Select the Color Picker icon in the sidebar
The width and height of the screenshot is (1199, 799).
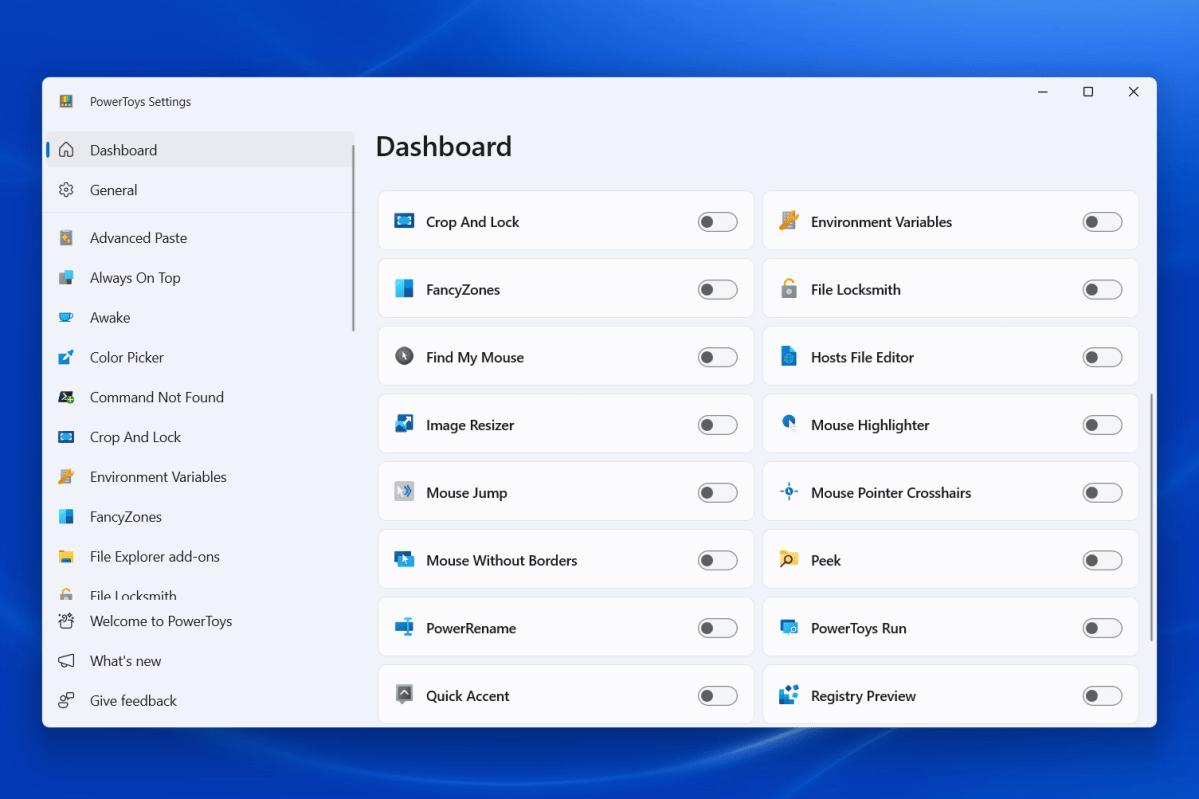pos(67,357)
